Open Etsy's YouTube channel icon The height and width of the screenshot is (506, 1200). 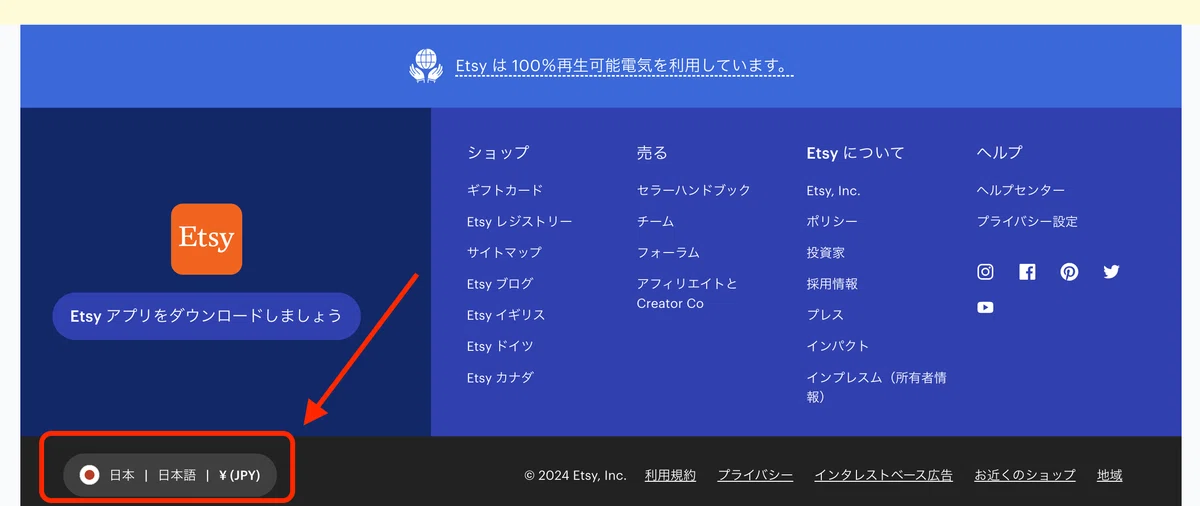pos(986,308)
